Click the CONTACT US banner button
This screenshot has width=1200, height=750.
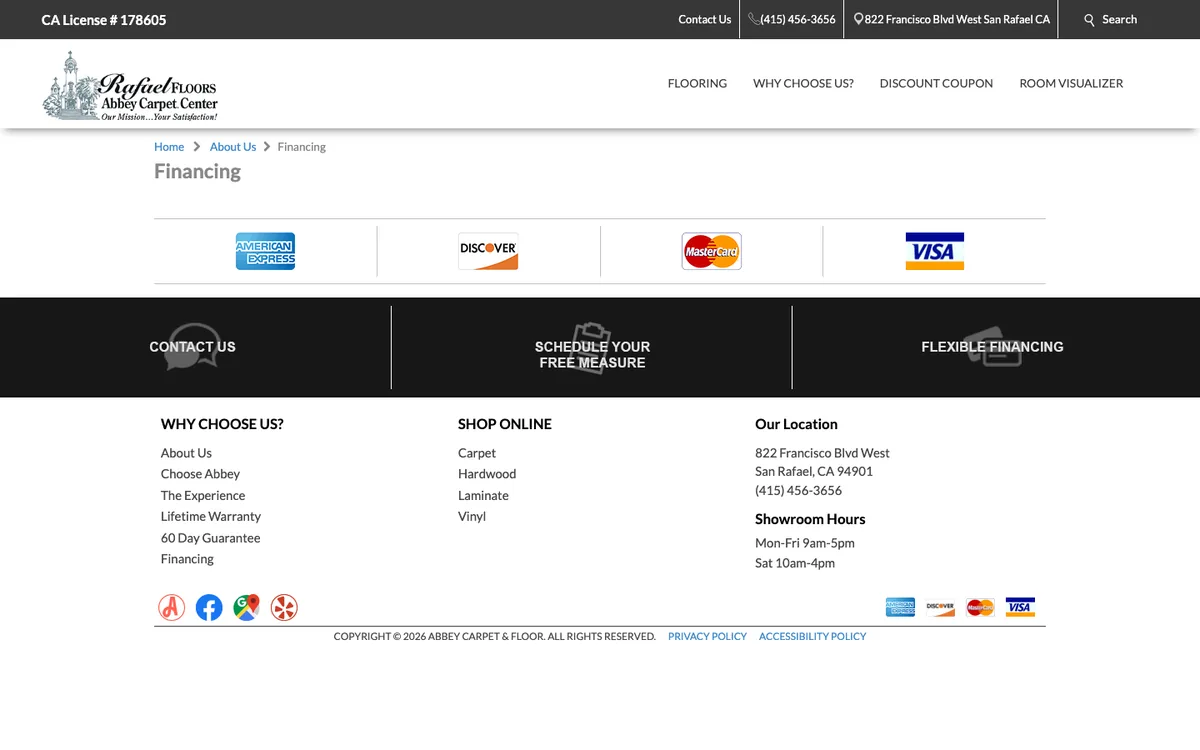pos(192,347)
